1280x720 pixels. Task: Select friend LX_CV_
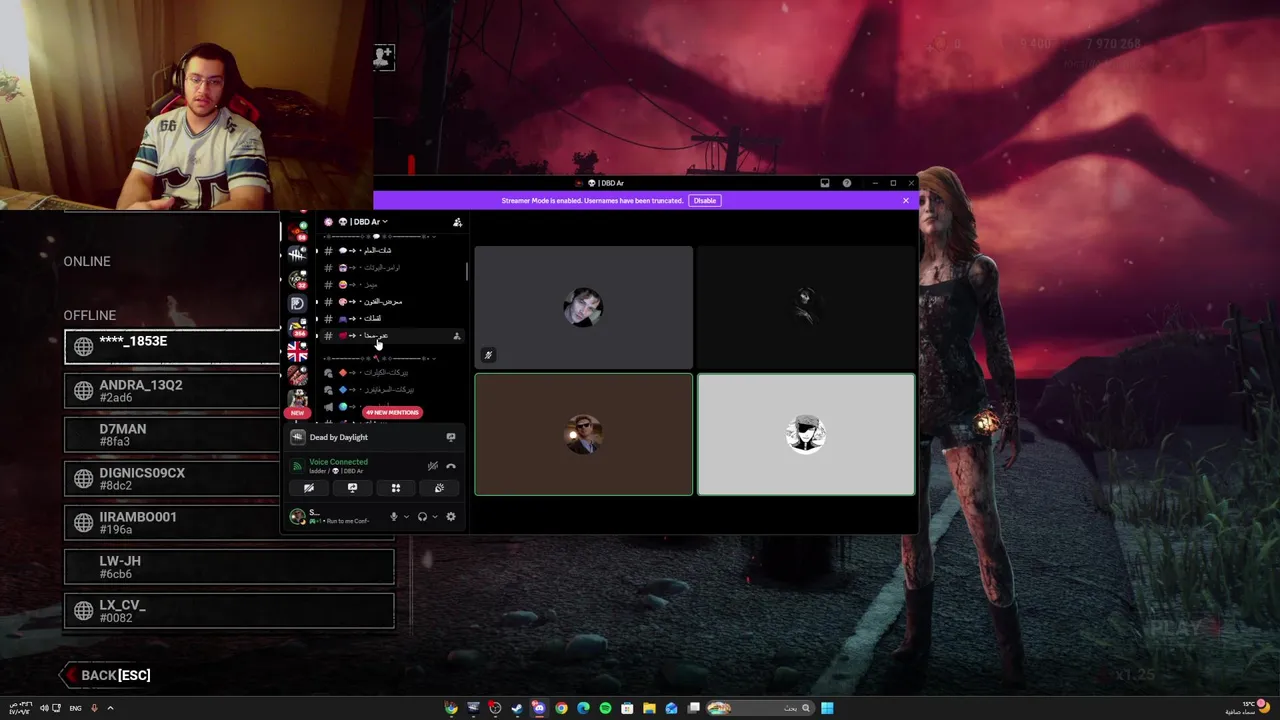pos(229,611)
